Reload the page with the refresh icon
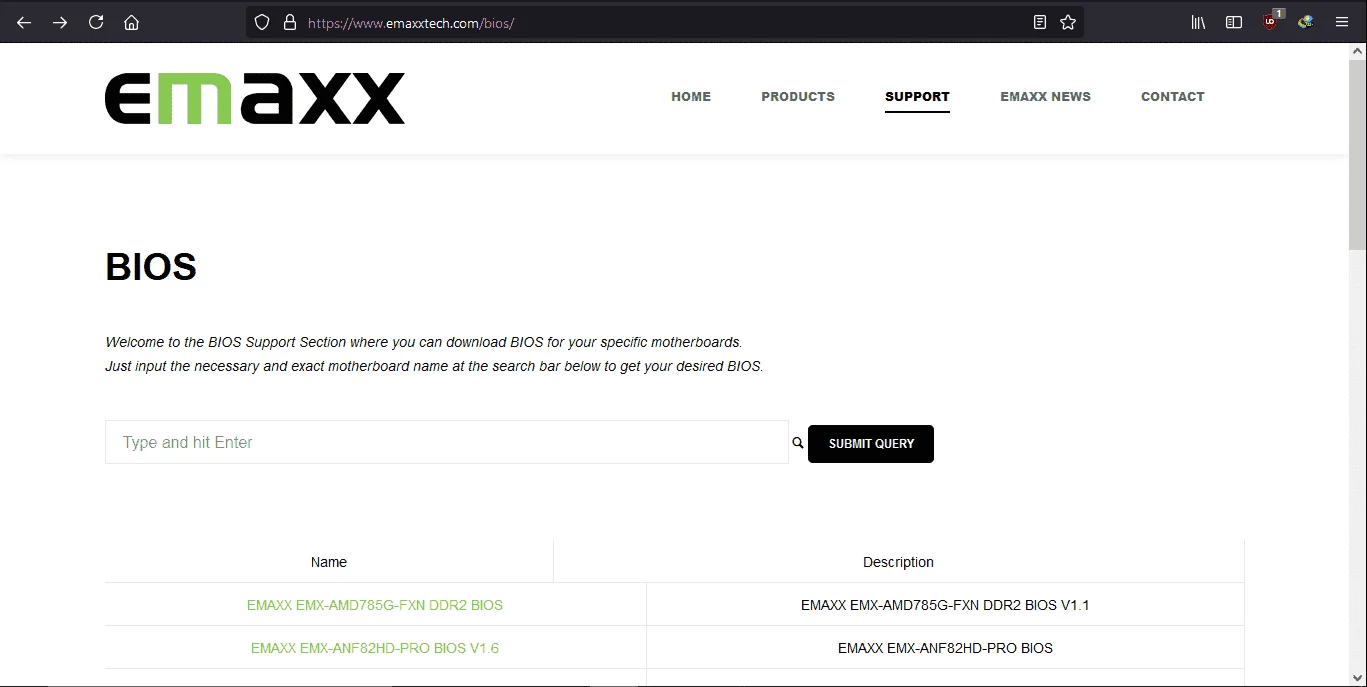 [96, 22]
